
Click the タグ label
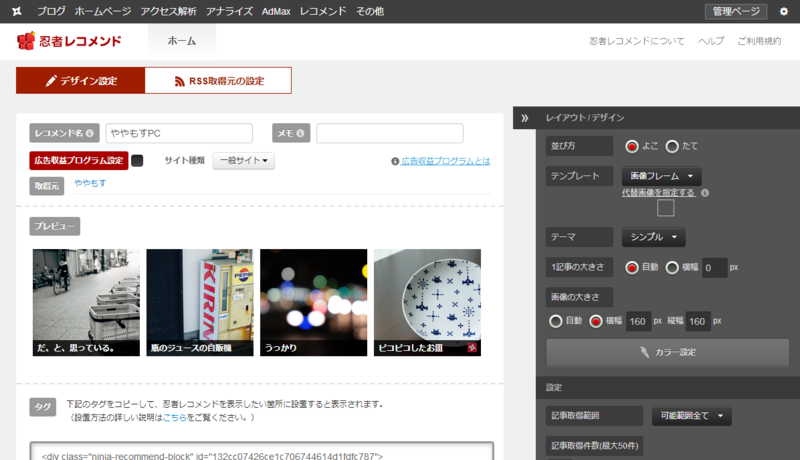(x=43, y=407)
